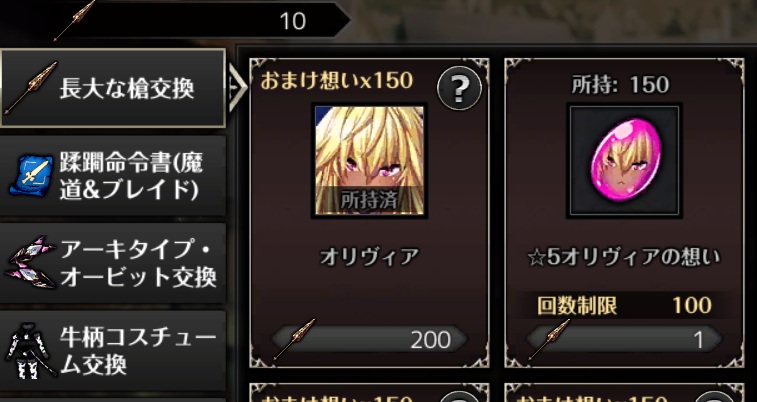The width and height of the screenshot is (757, 402).
Task: Tap the blonde オリヴィア character portrait
Action: (369, 160)
